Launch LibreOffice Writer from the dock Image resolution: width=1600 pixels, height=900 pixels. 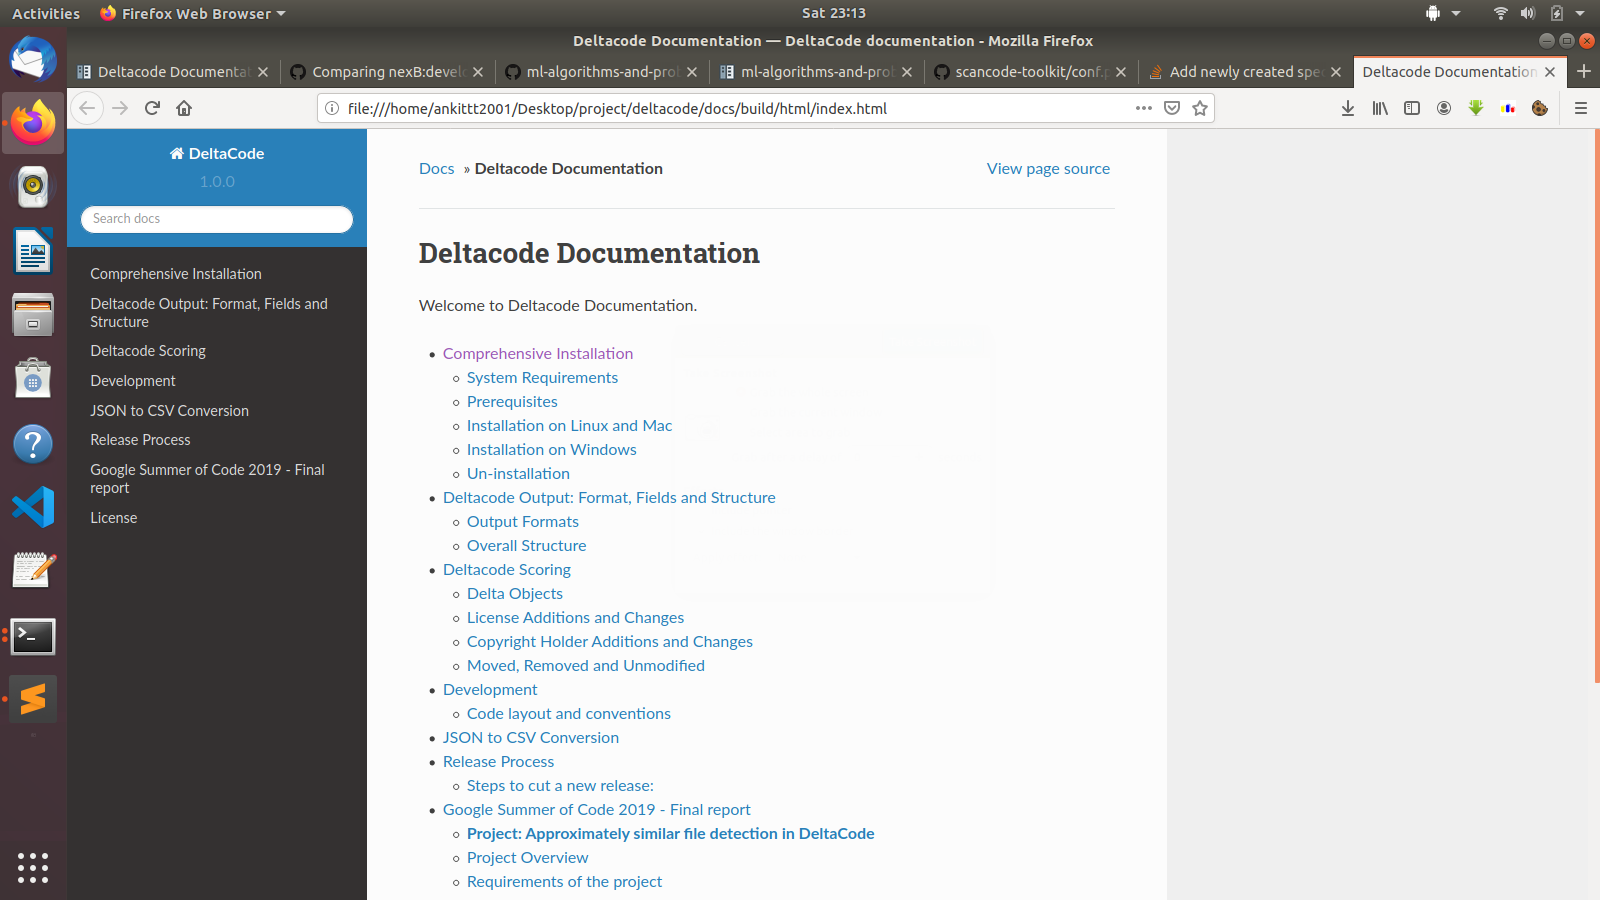click(x=33, y=250)
